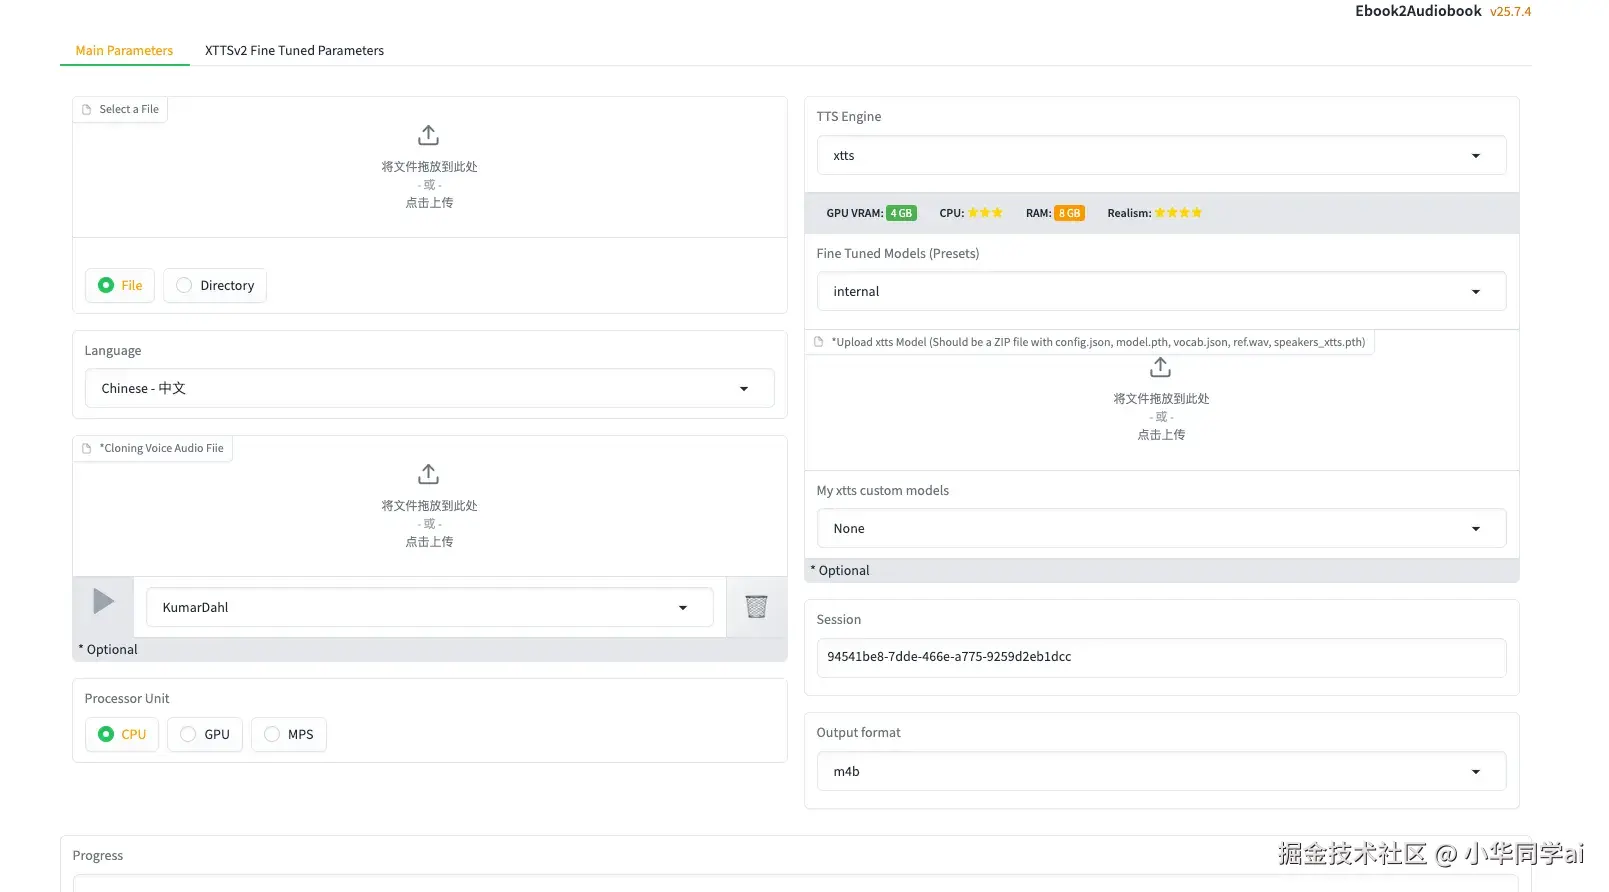Screen dimensions: 1609x892
Task: Open the Language dropdown showing Chinese
Action: (430, 388)
